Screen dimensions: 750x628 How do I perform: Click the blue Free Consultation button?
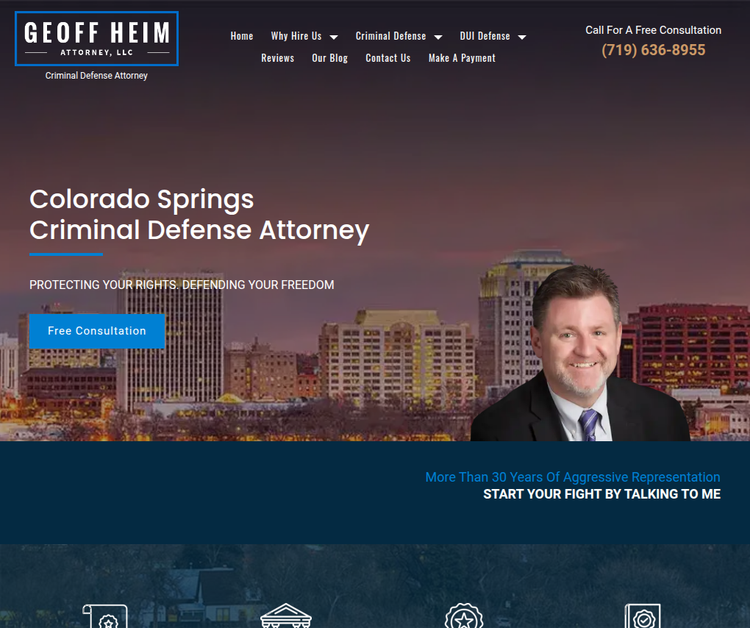tap(97, 331)
